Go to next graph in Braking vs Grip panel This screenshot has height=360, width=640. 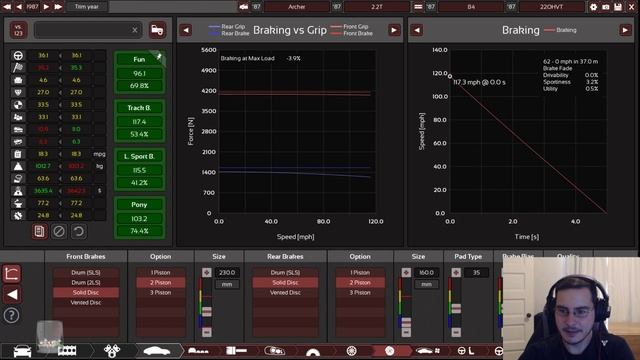pyautogui.click(x=394, y=30)
